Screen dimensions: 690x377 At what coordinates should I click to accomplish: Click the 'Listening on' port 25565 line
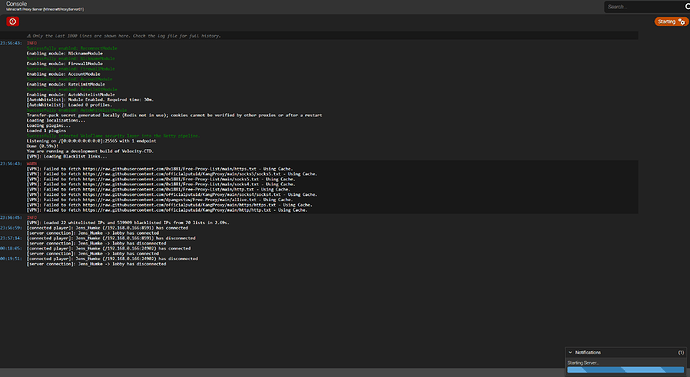pyautogui.click(x=92, y=141)
